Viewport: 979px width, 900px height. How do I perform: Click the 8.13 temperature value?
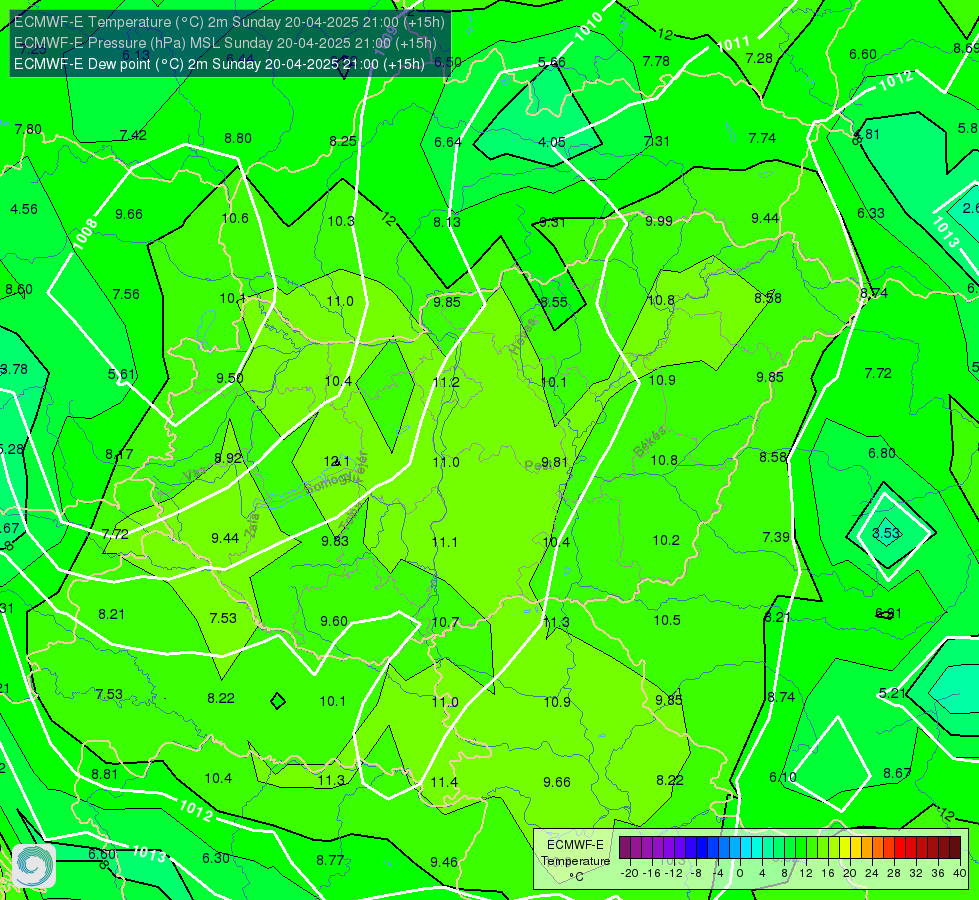pyautogui.click(x=447, y=222)
